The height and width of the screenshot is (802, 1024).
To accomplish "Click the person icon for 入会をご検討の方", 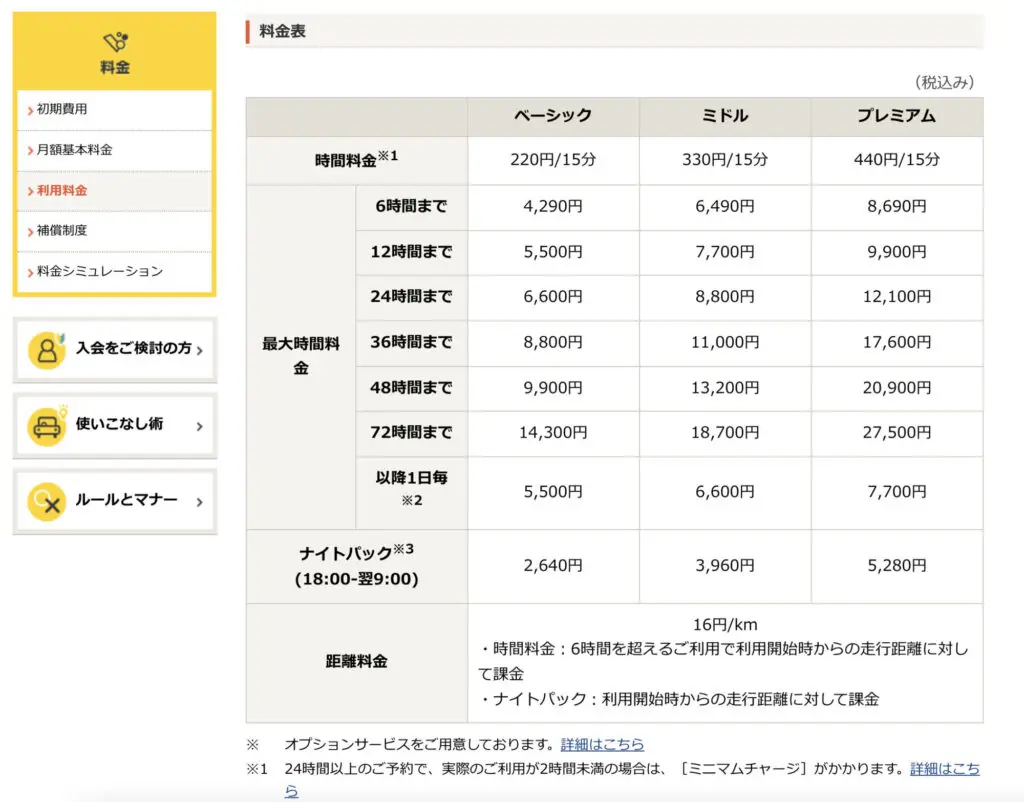I will coord(46,349).
